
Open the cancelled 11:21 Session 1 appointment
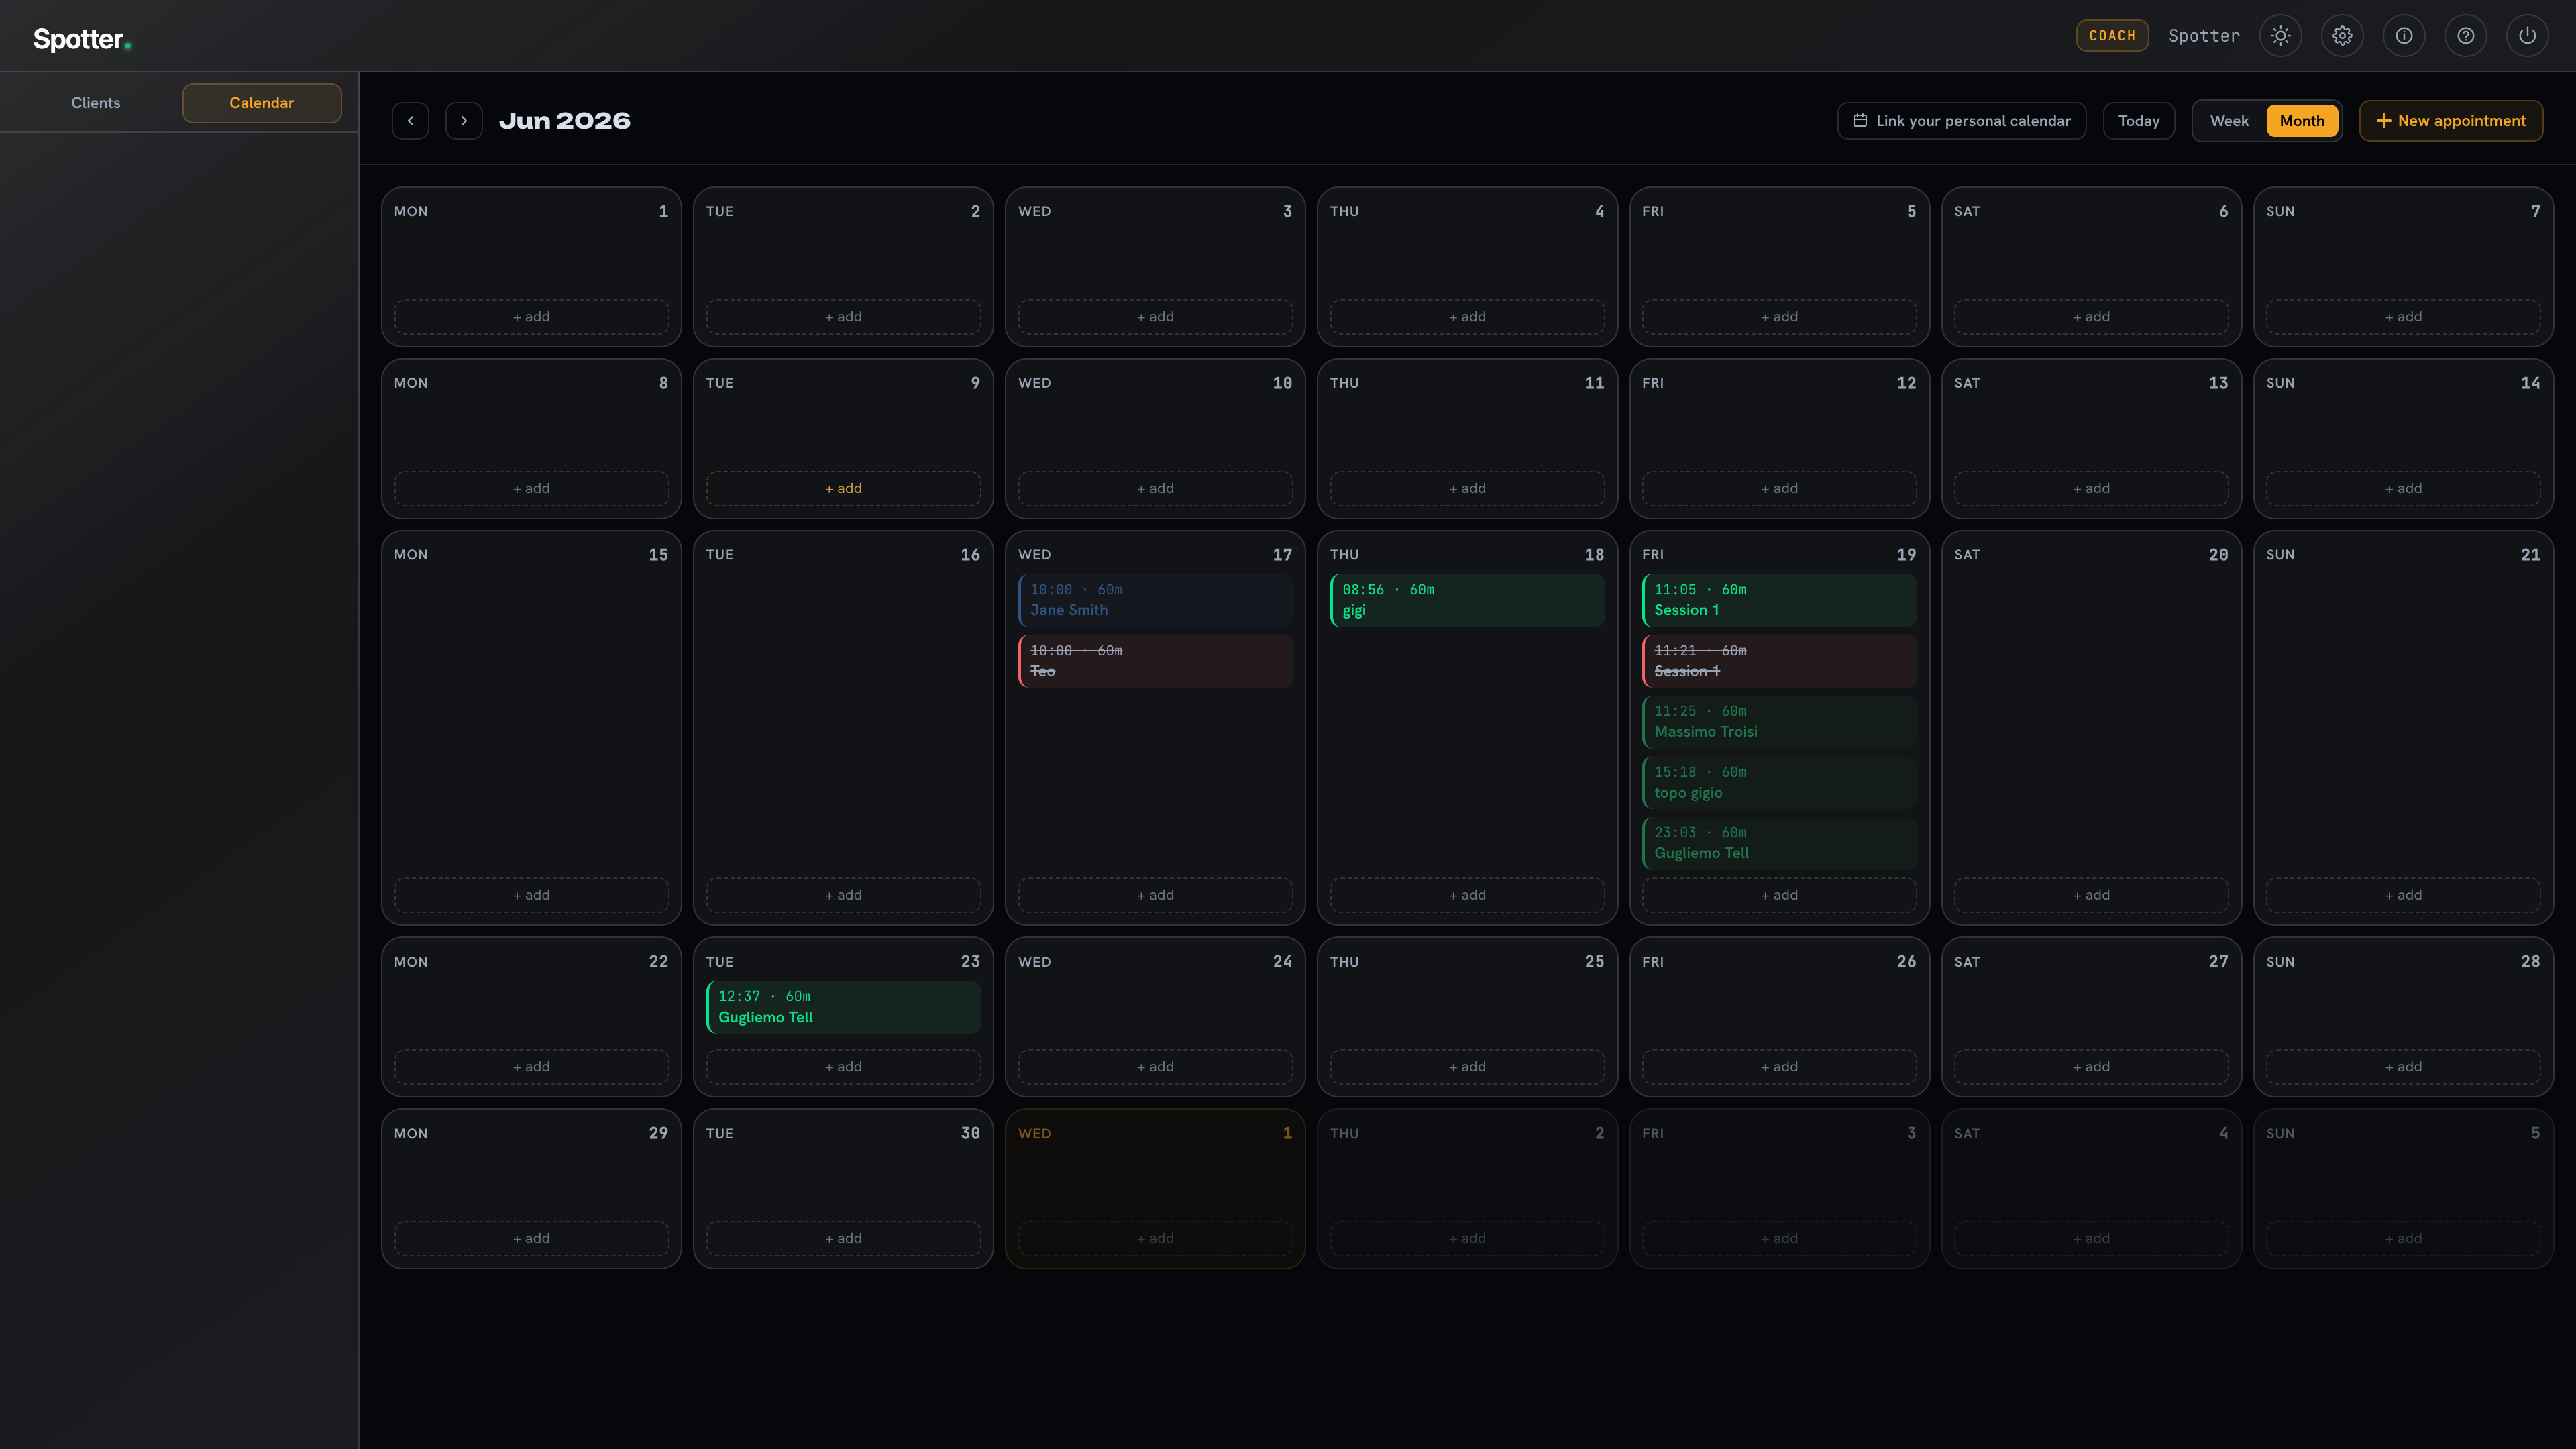click(1779, 661)
